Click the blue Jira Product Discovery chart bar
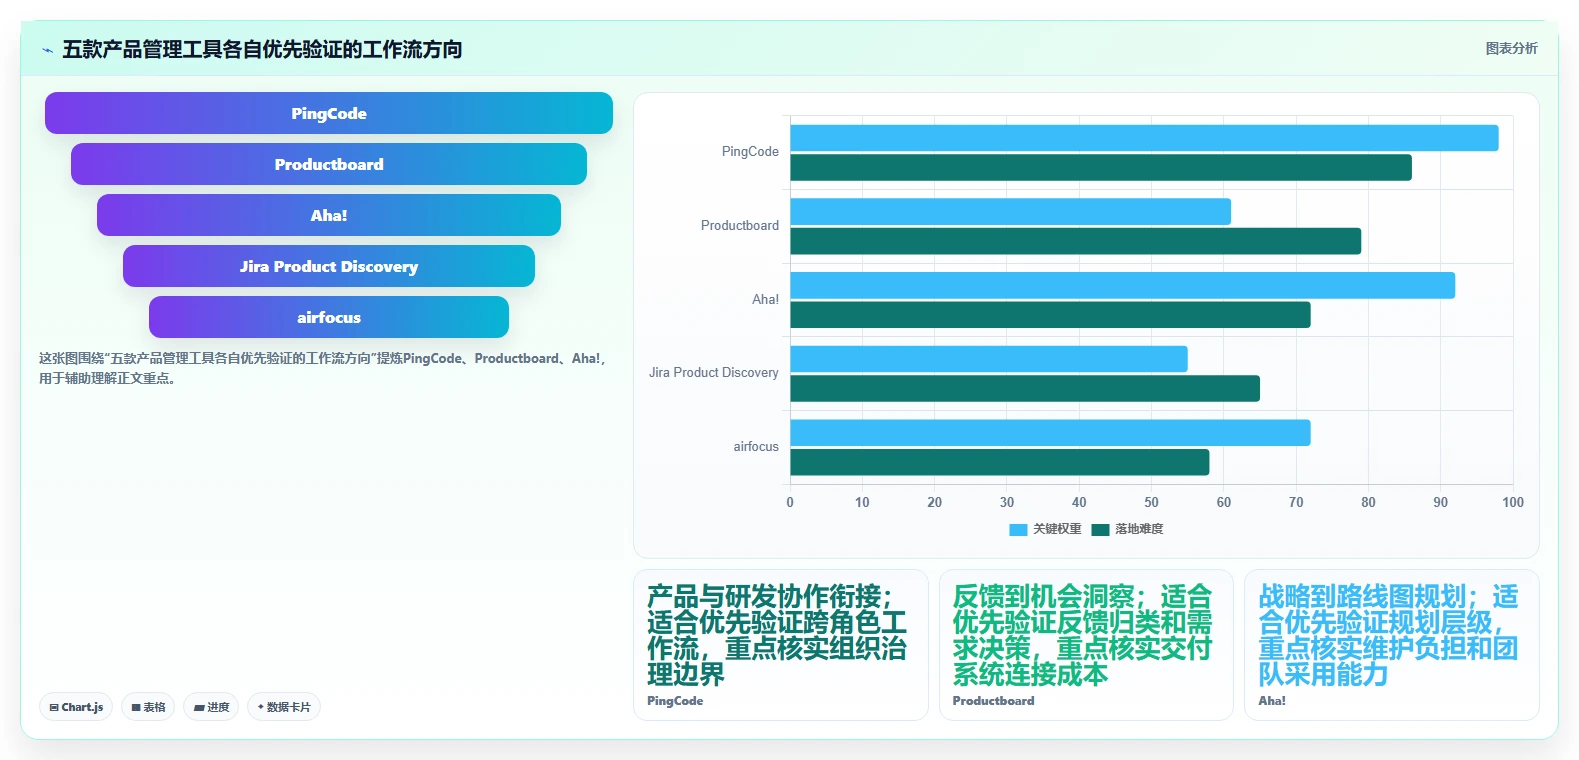 989,359
